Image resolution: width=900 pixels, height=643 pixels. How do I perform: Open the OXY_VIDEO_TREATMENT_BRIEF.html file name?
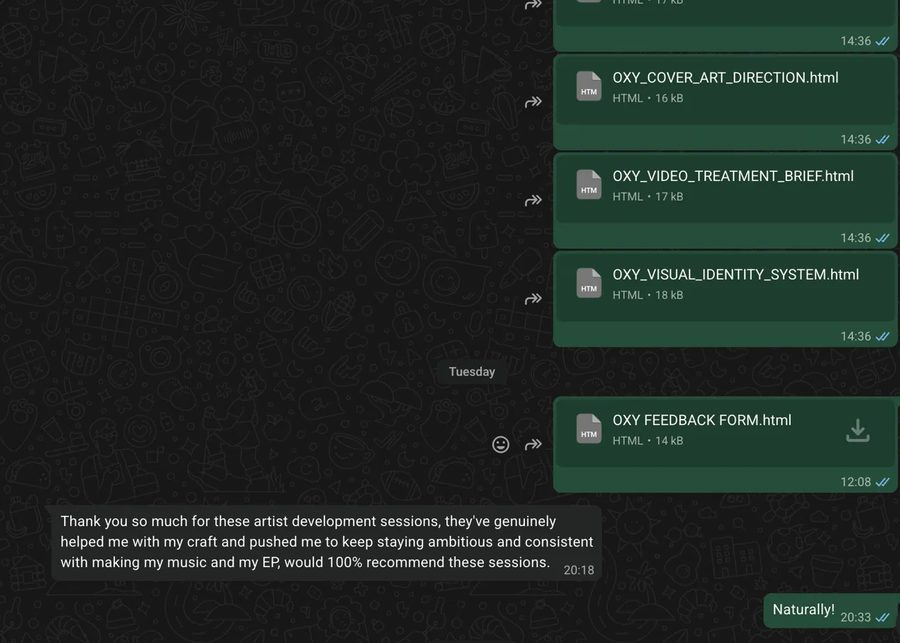[x=733, y=176]
